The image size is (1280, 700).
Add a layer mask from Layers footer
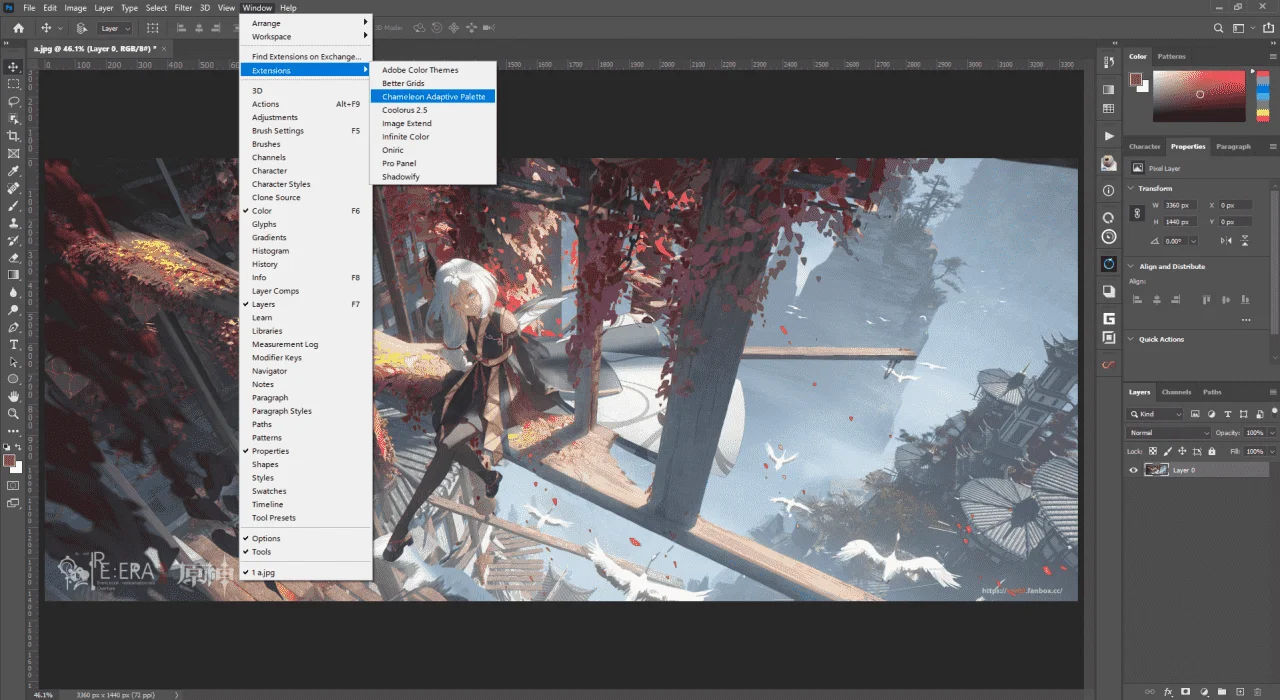(1185, 691)
